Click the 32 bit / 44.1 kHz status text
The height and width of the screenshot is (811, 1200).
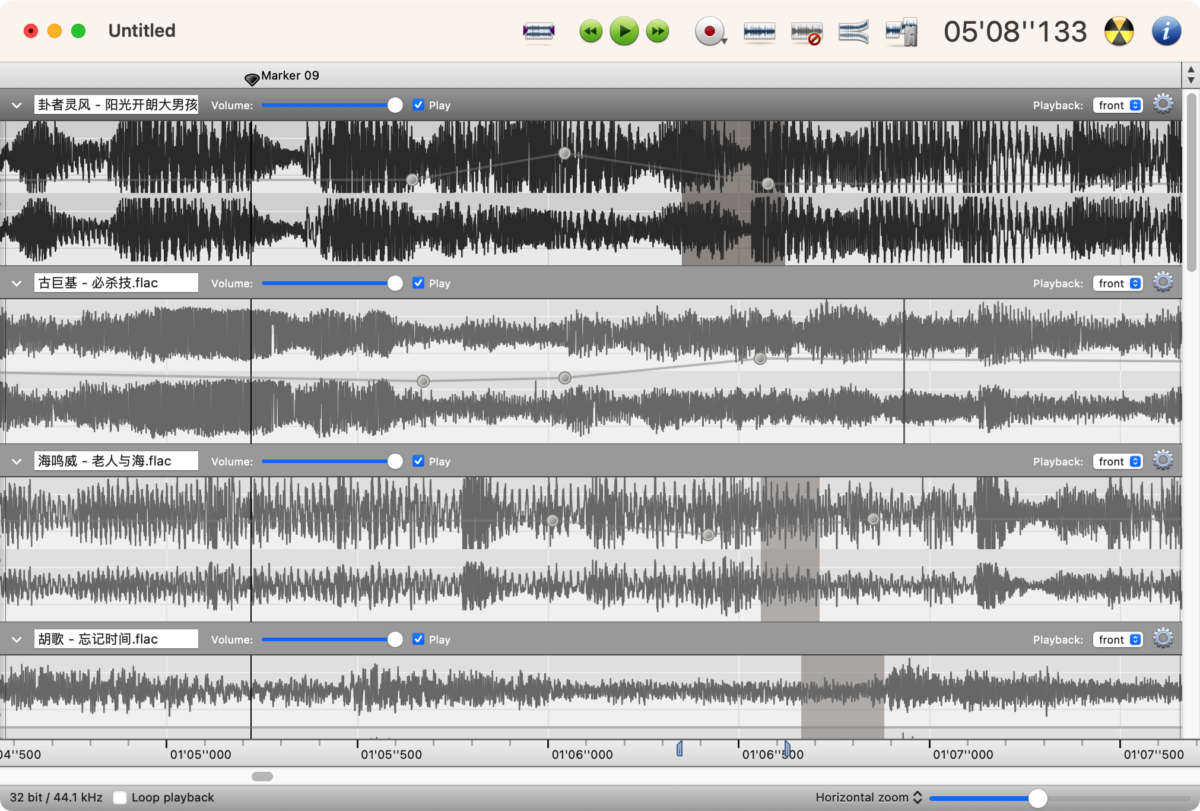[x=56, y=797]
